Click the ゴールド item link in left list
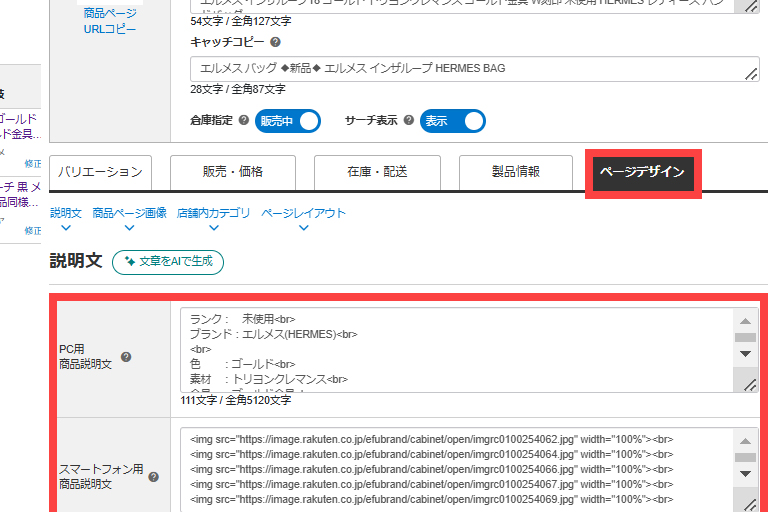The height and width of the screenshot is (512, 768). 20,126
